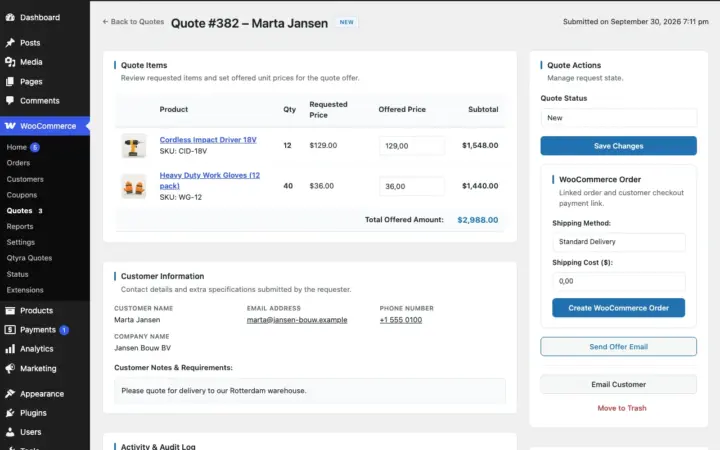Click the customer notes Rotterdam warehouse text
This screenshot has width=720, height=450.
coord(214,391)
